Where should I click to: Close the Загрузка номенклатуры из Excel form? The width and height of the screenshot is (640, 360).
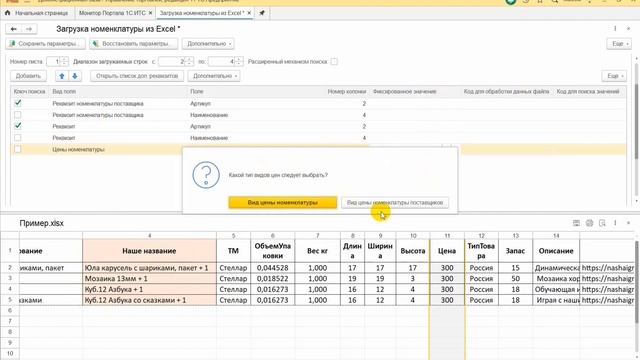pos(629,29)
